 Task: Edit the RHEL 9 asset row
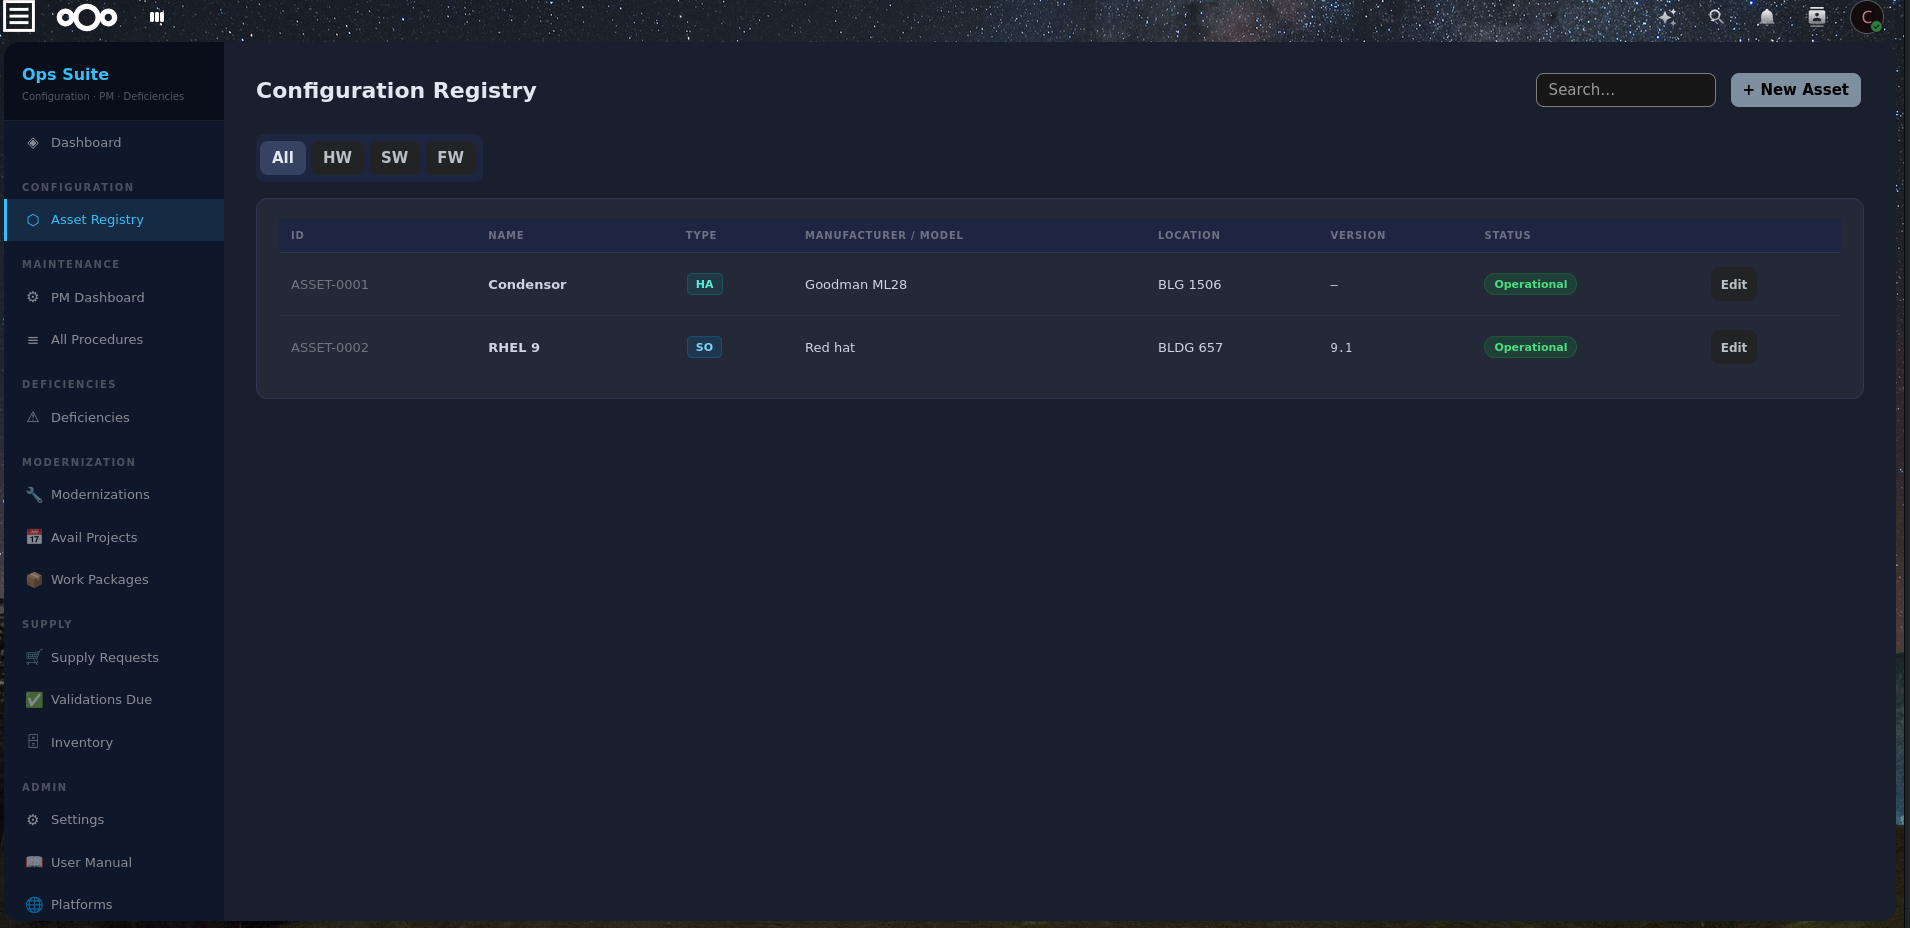click(x=1733, y=348)
